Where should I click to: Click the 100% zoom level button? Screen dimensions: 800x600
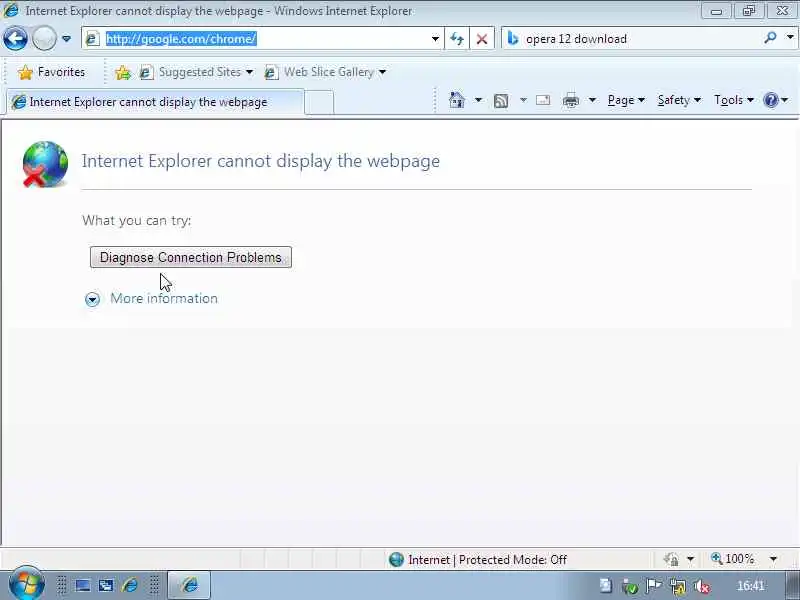click(733, 559)
